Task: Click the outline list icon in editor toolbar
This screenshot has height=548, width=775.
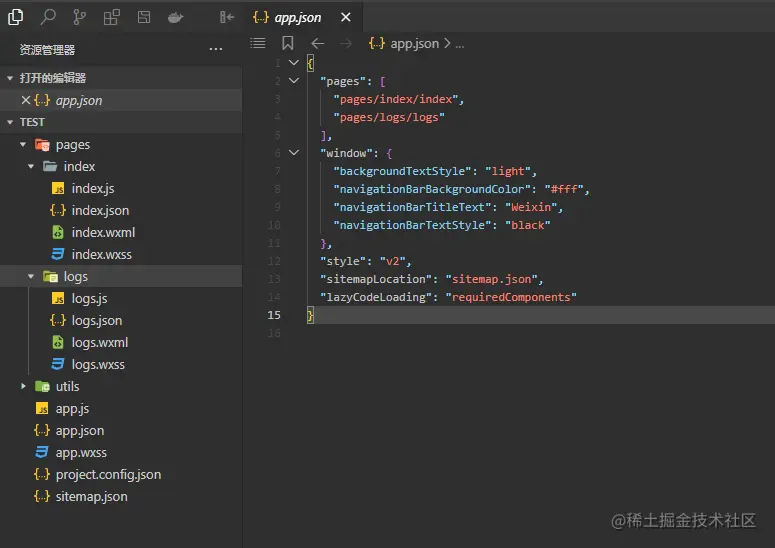Action: 258,43
